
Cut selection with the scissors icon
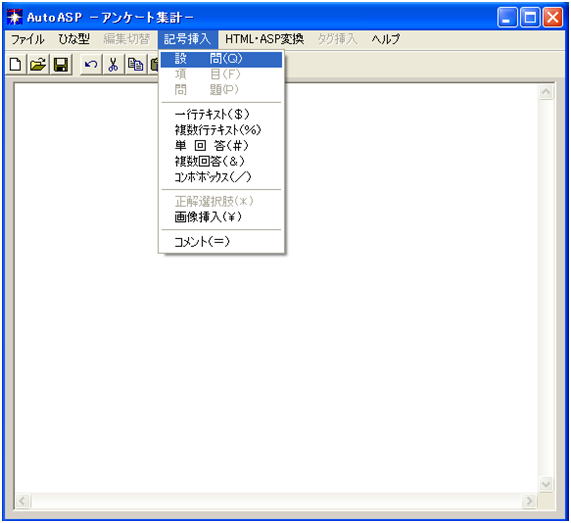pyautogui.click(x=114, y=64)
